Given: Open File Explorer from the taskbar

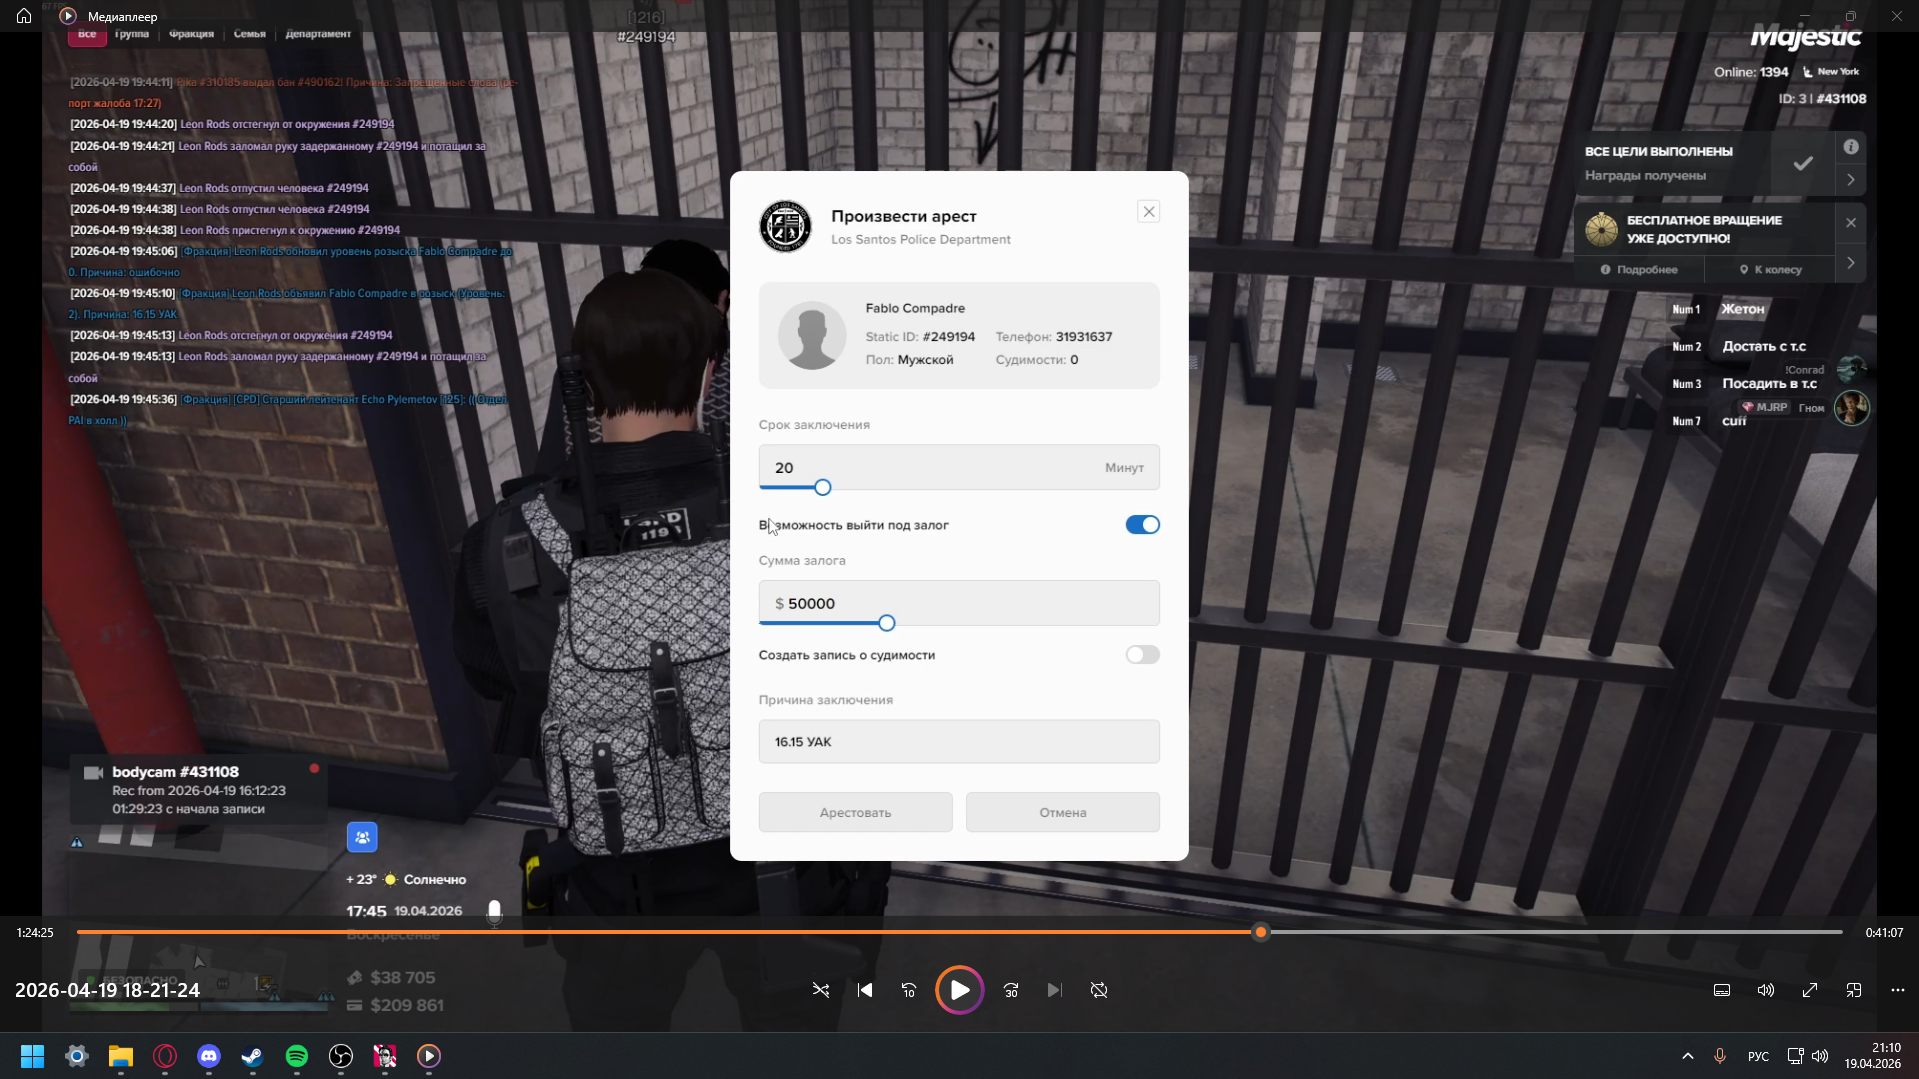Looking at the screenshot, I should 121,1056.
